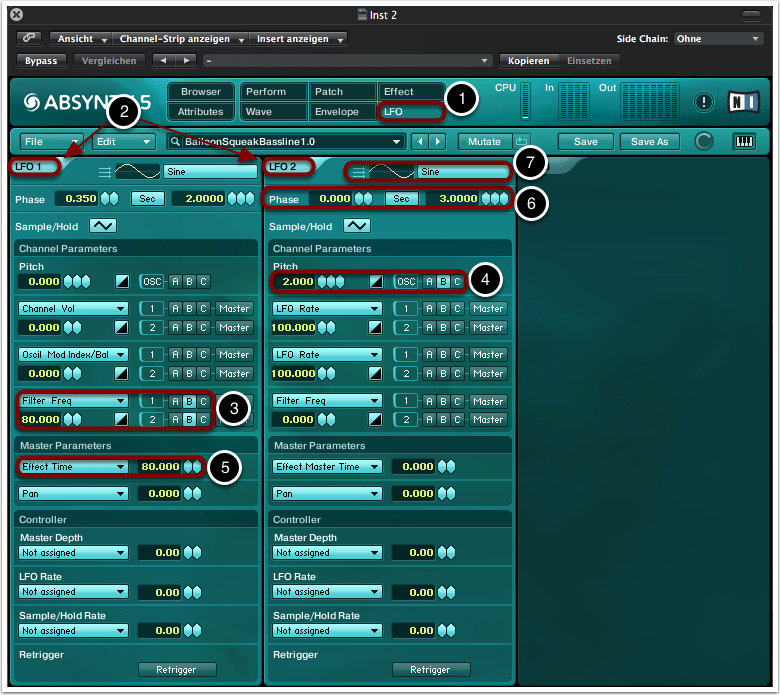Open the on-screen keyboard icon
780x695 pixels.
[x=744, y=142]
